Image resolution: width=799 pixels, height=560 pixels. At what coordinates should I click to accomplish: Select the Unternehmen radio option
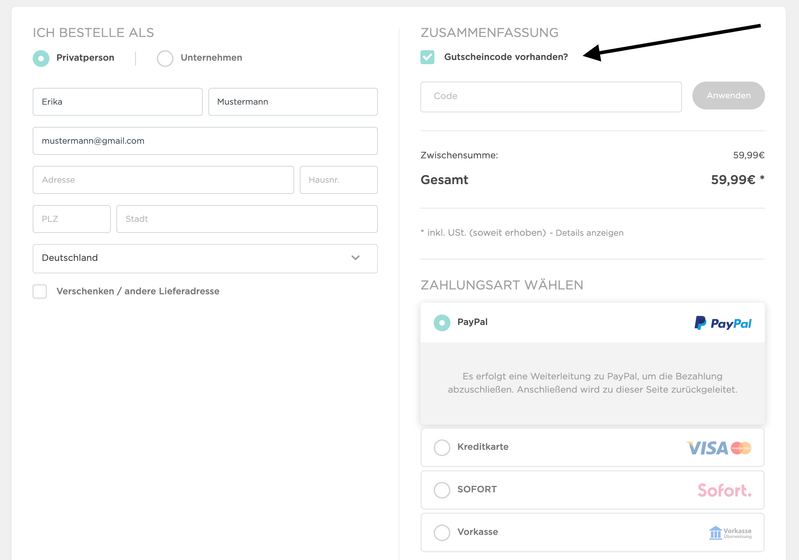click(165, 58)
